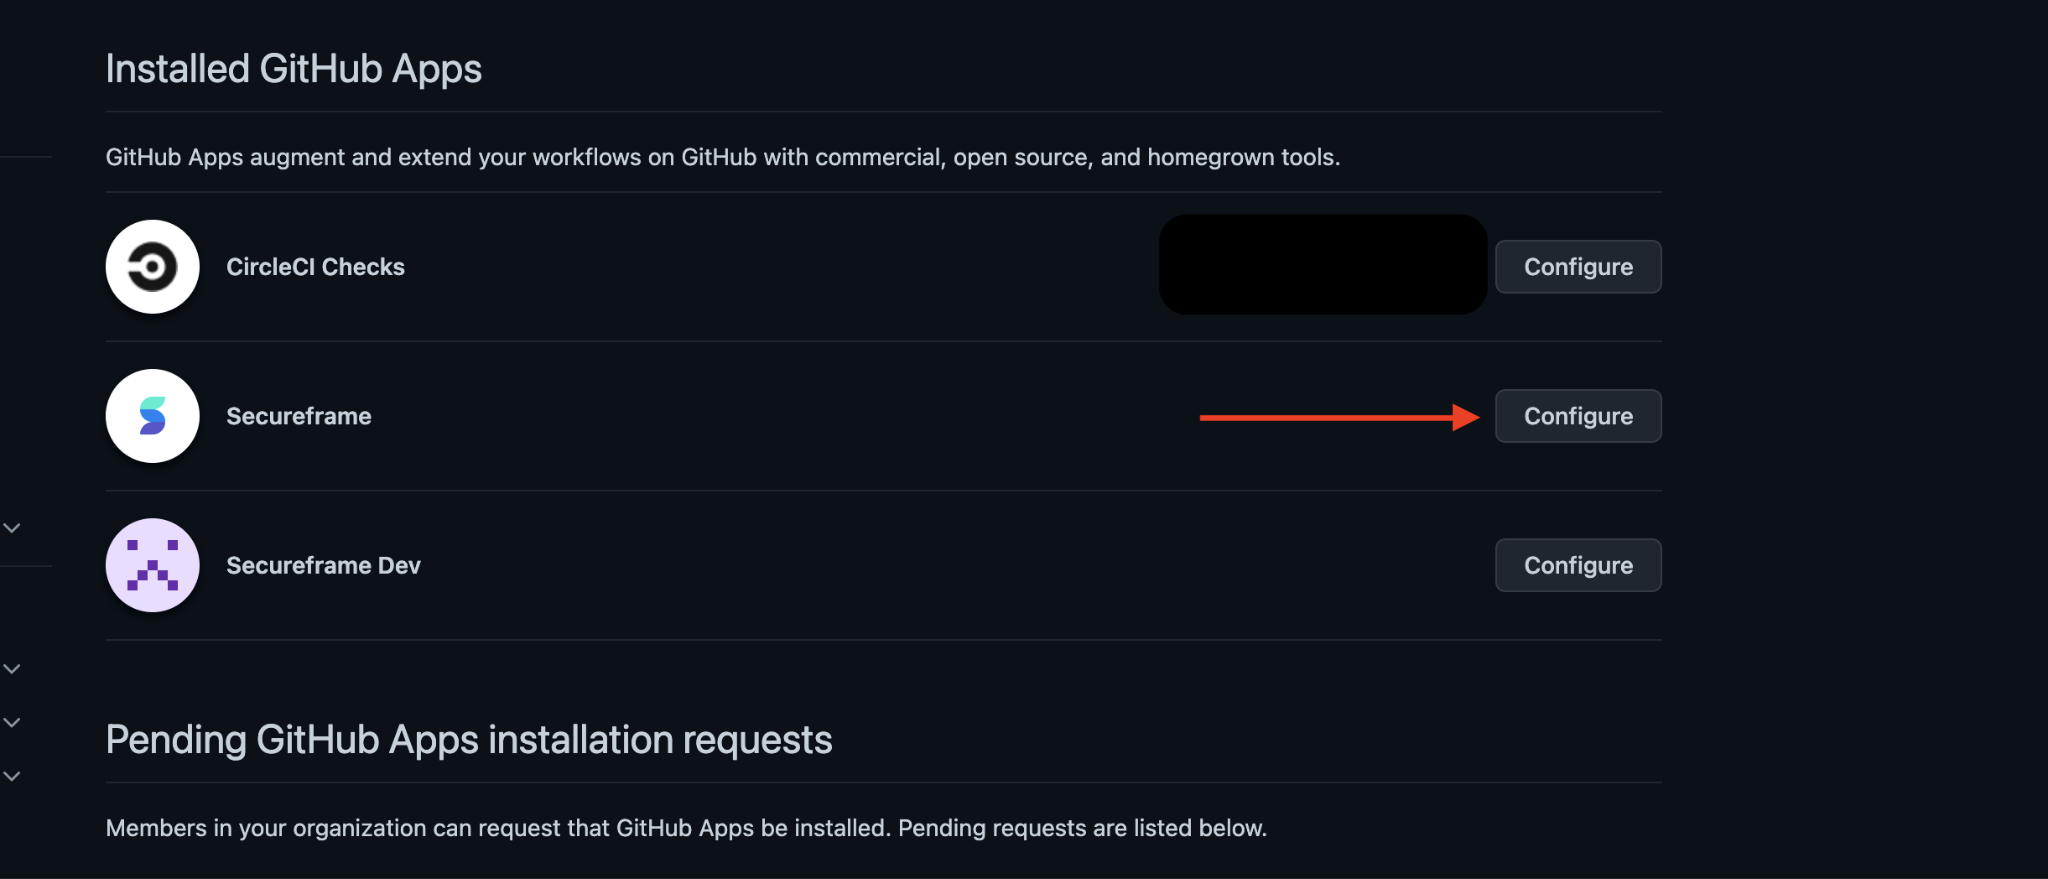Configure the CircleCI Checks app
Viewport: 2048px width, 879px height.
coord(1578,267)
